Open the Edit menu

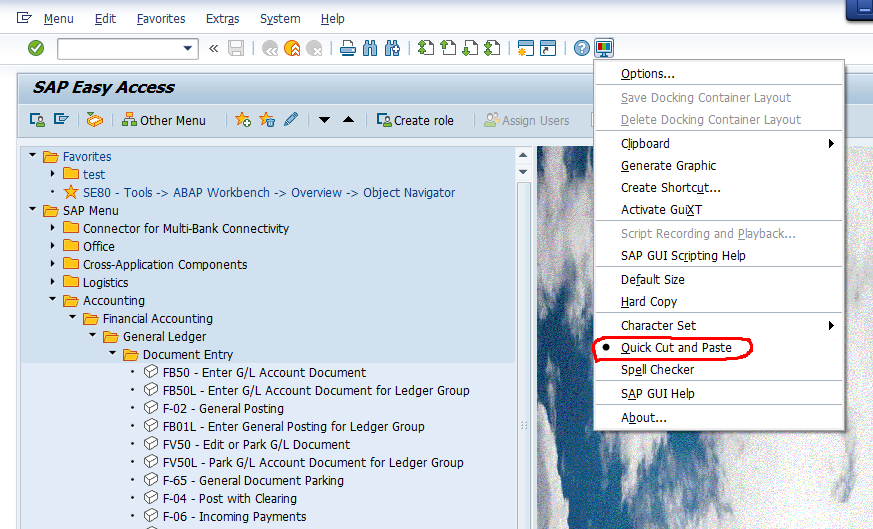tap(105, 18)
